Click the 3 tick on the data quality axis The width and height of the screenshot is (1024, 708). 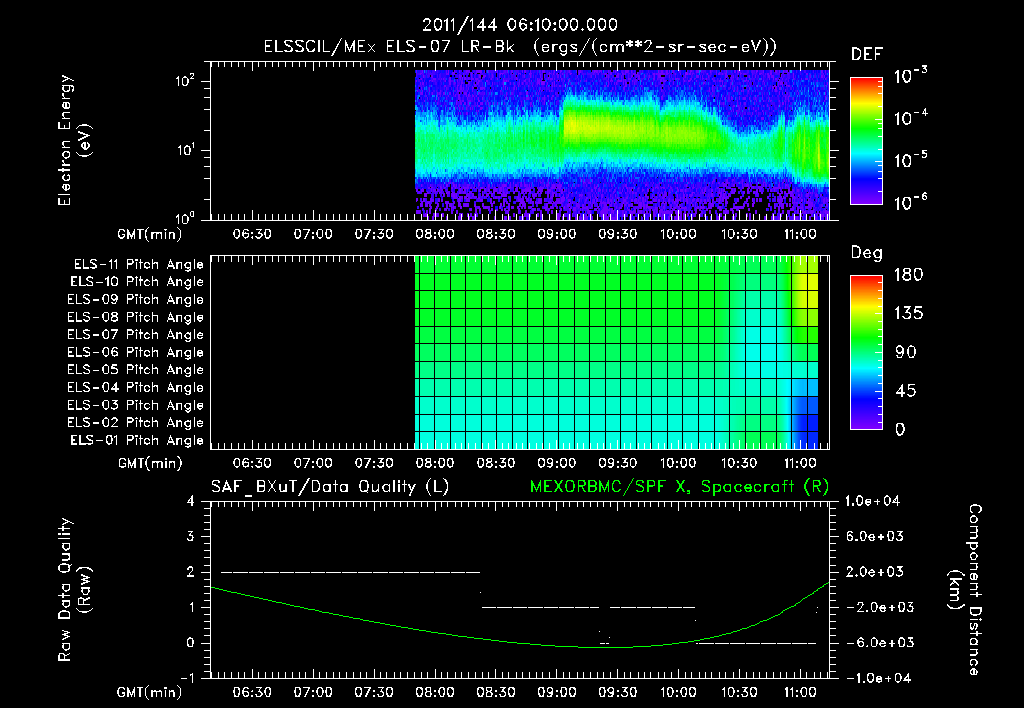pos(191,536)
